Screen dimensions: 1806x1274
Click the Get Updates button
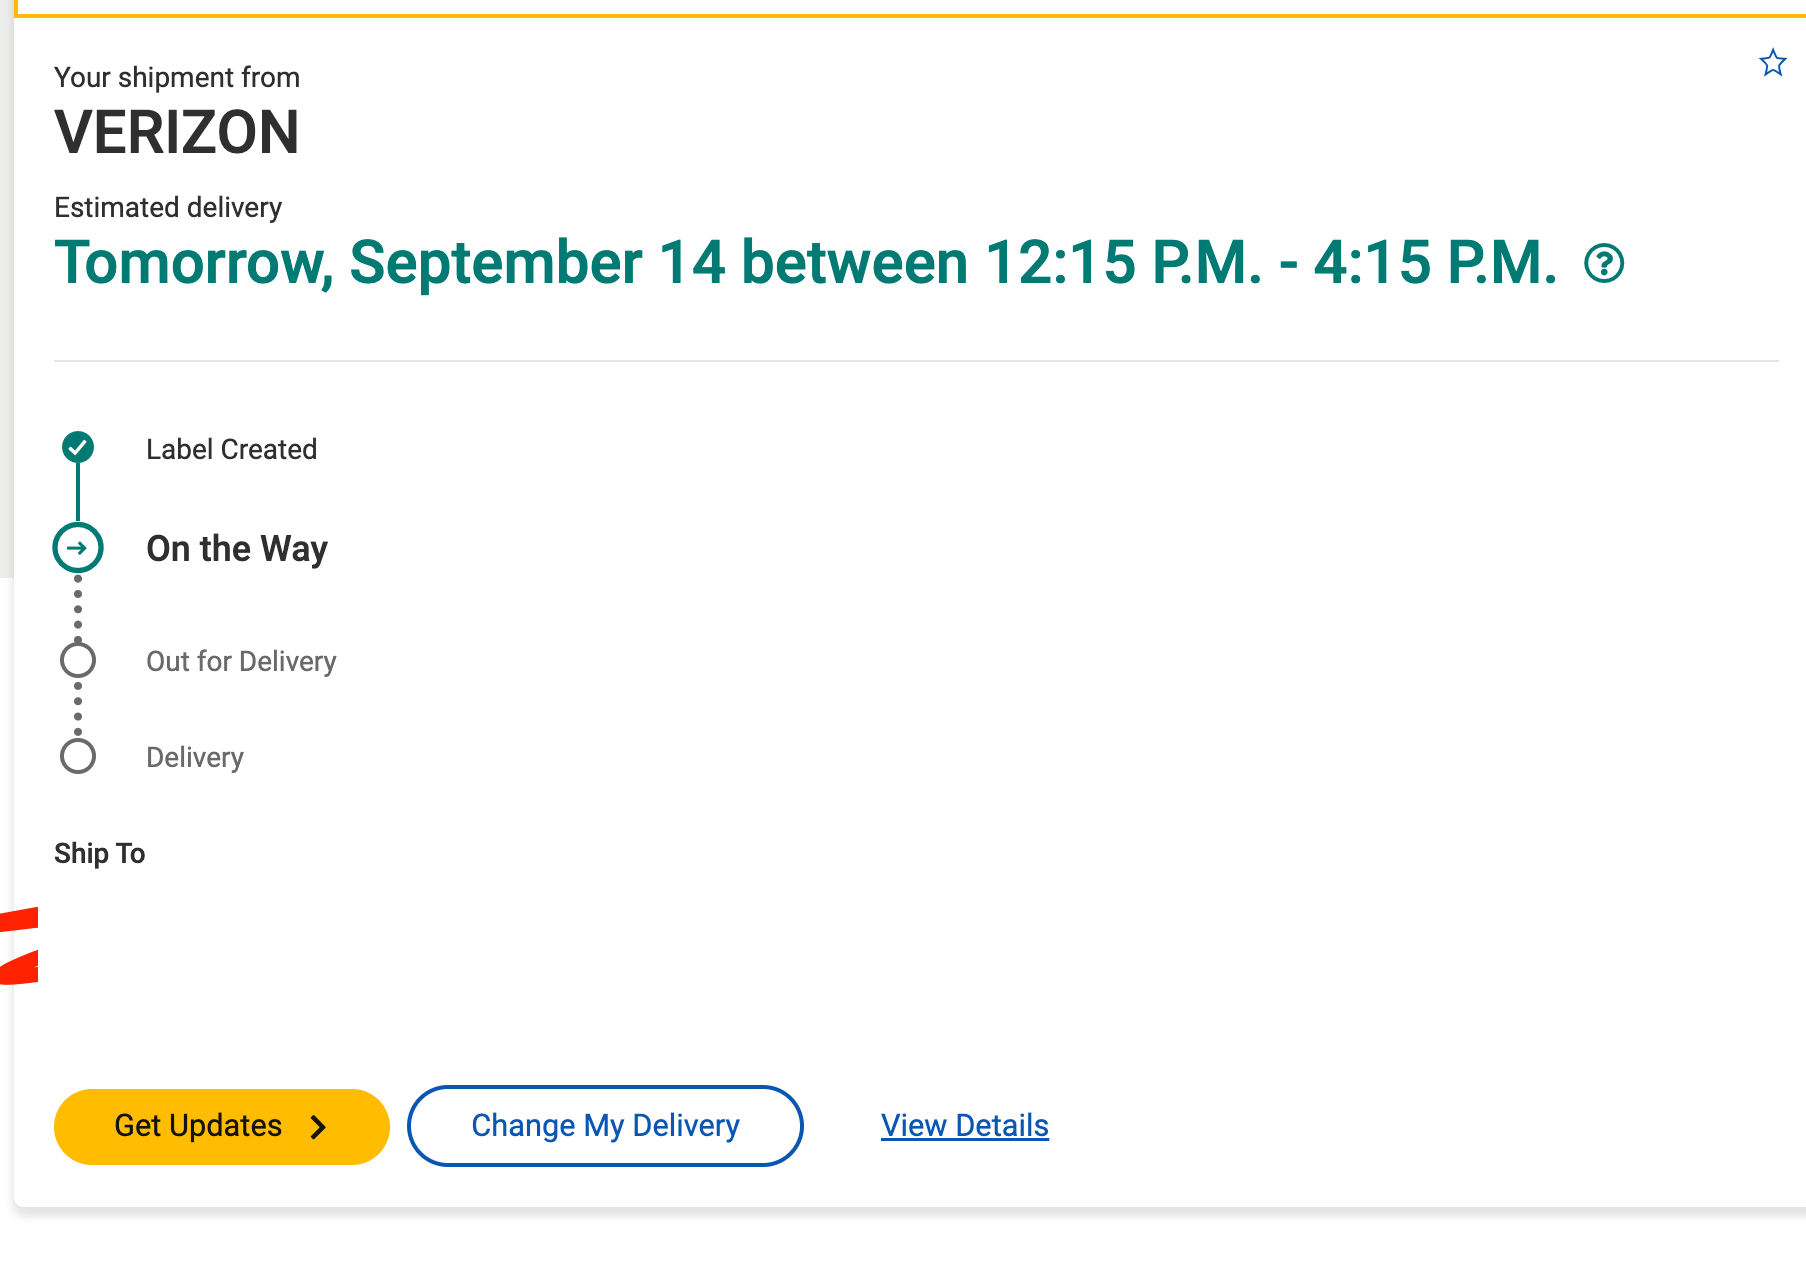(222, 1127)
